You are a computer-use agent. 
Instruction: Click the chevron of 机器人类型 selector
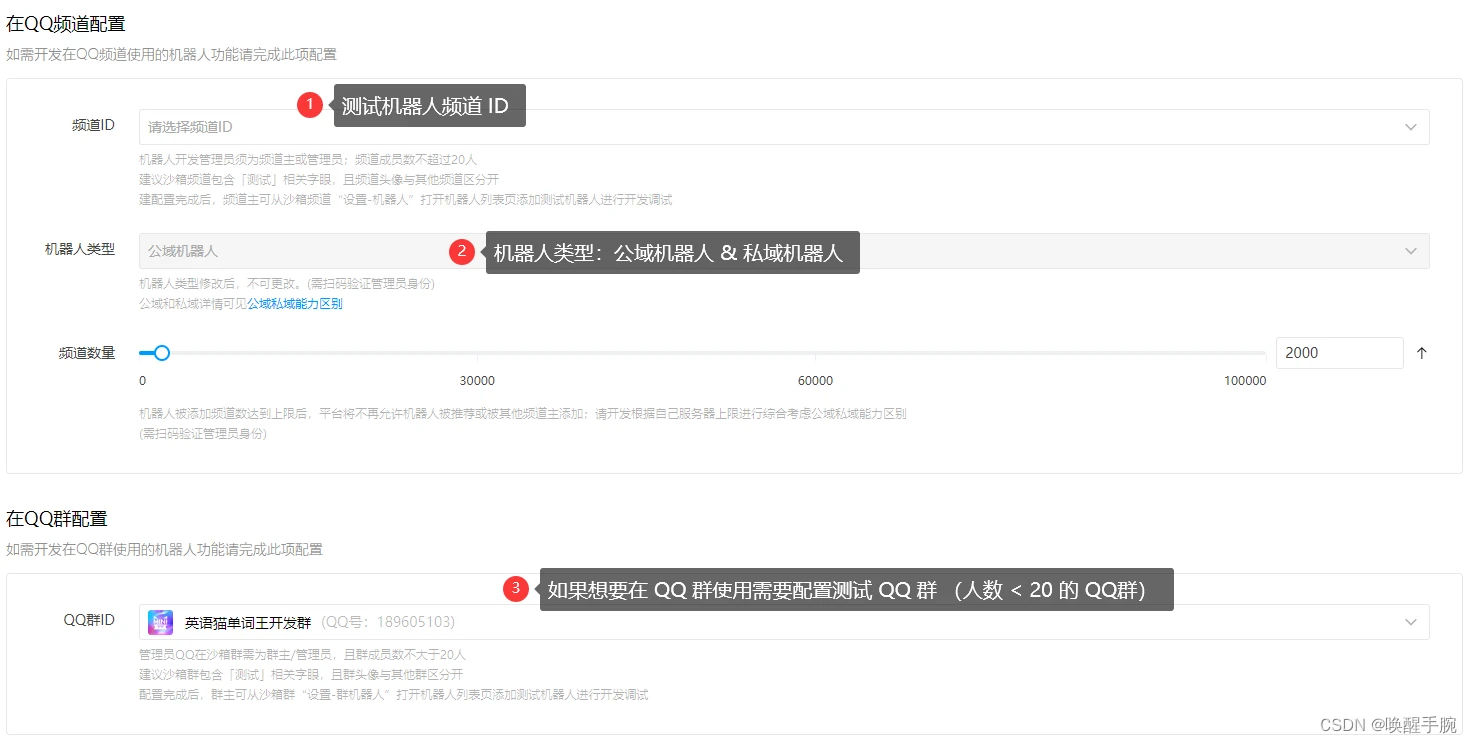pyautogui.click(x=1411, y=251)
